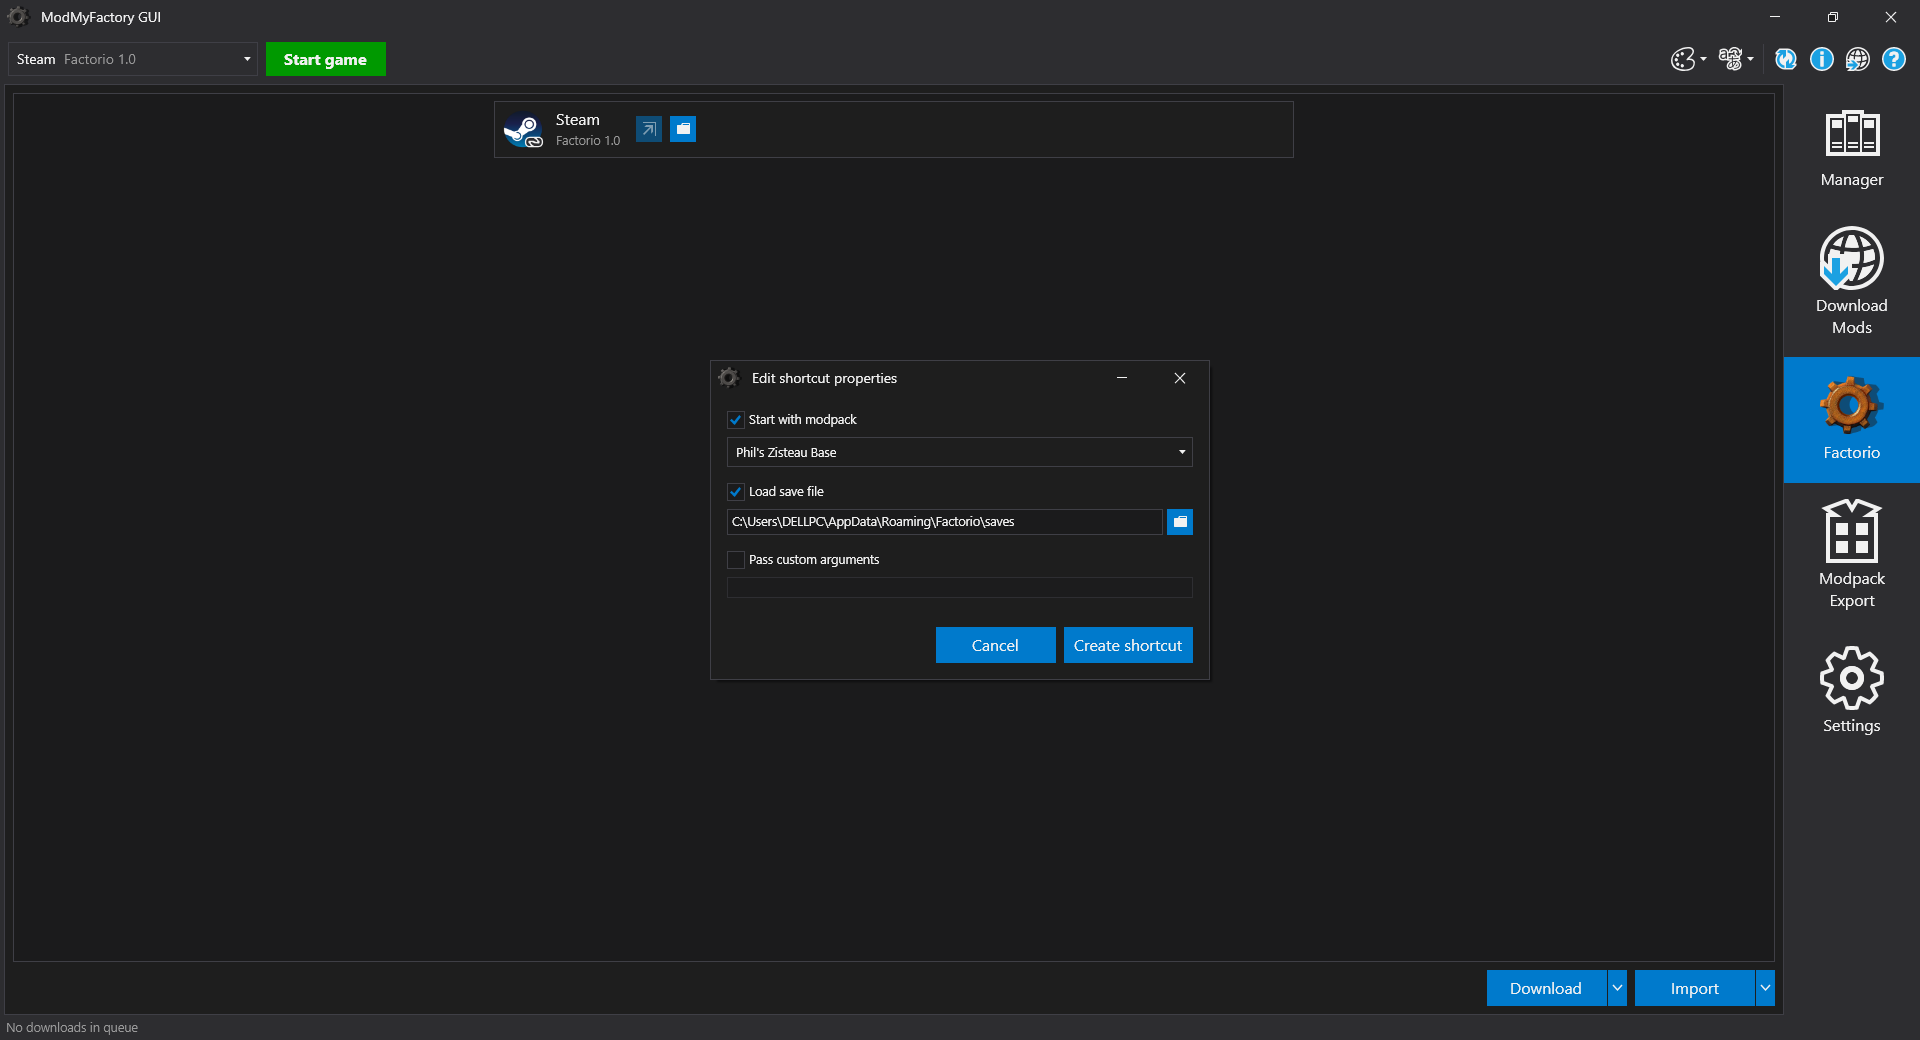This screenshot has width=1920, height=1040.
Task: Click the save file path field
Action: point(945,522)
